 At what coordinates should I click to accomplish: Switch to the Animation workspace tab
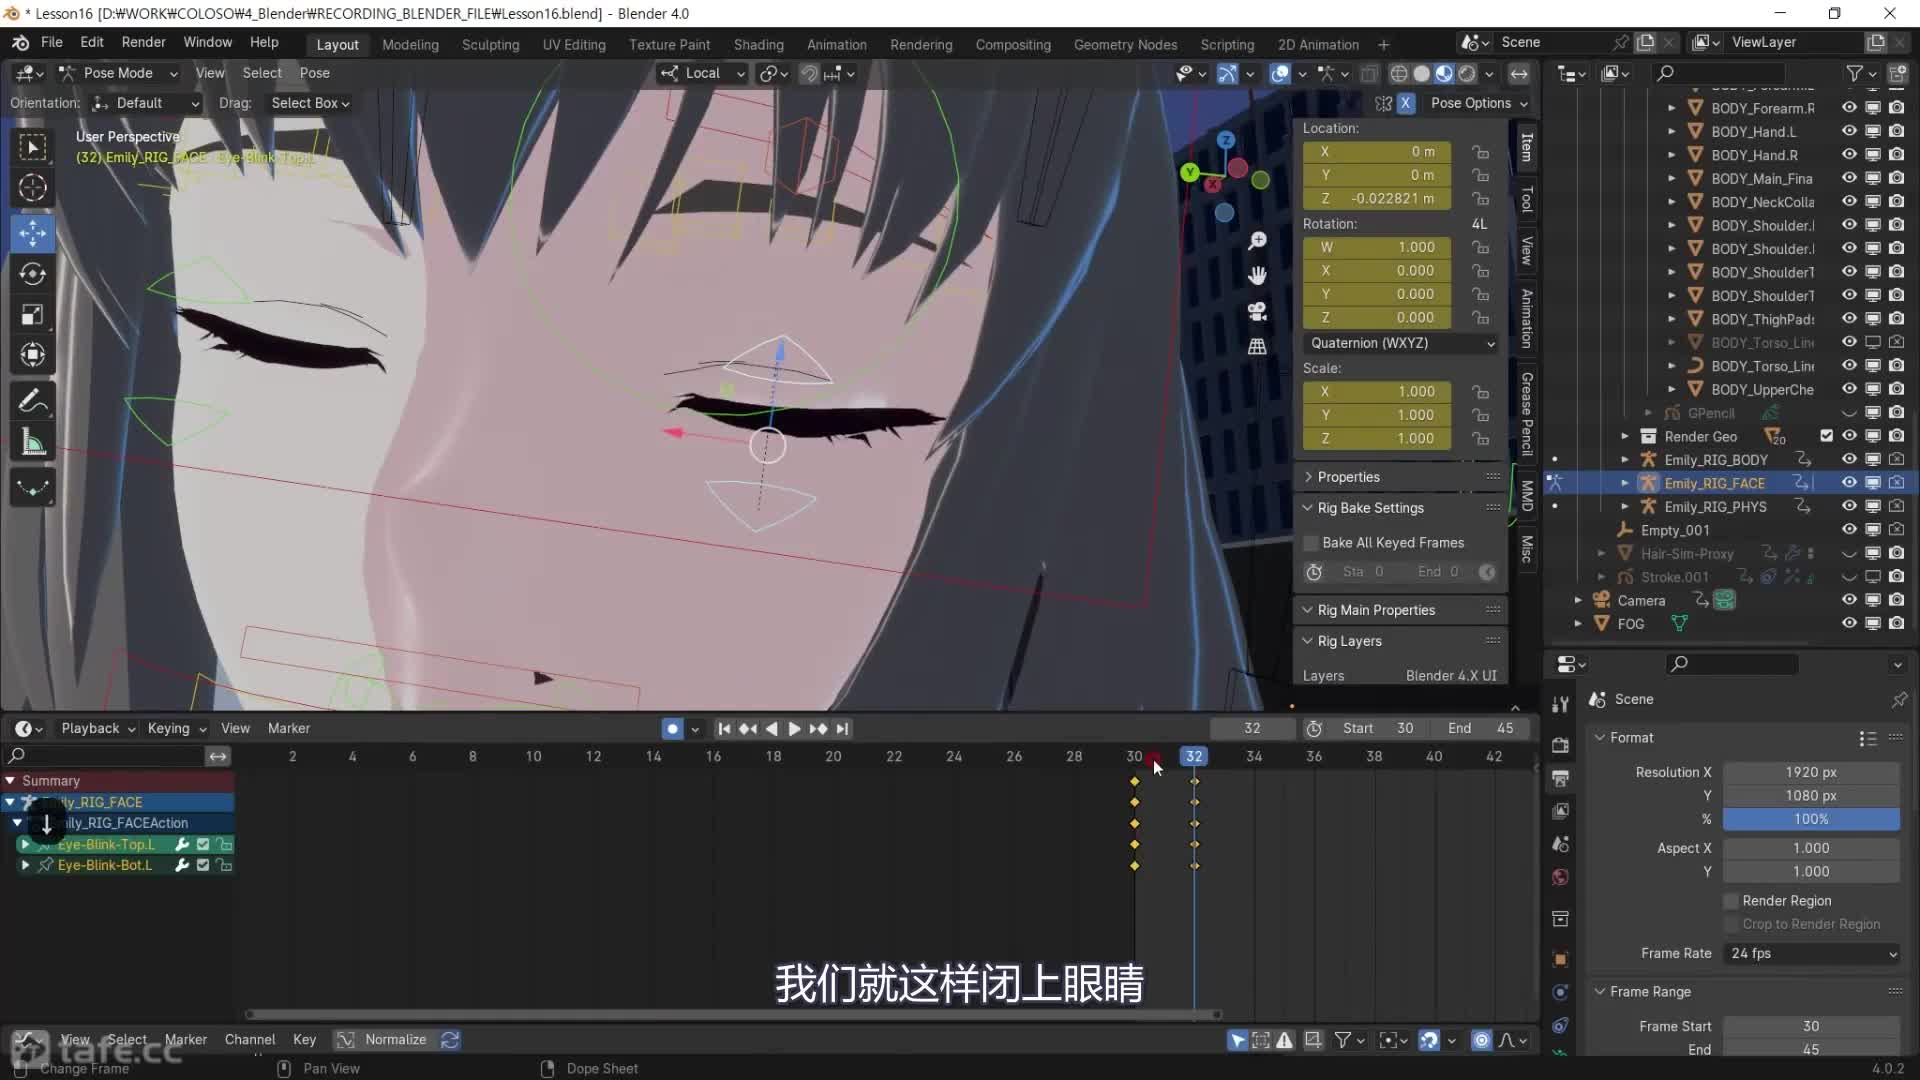click(836, 45)
